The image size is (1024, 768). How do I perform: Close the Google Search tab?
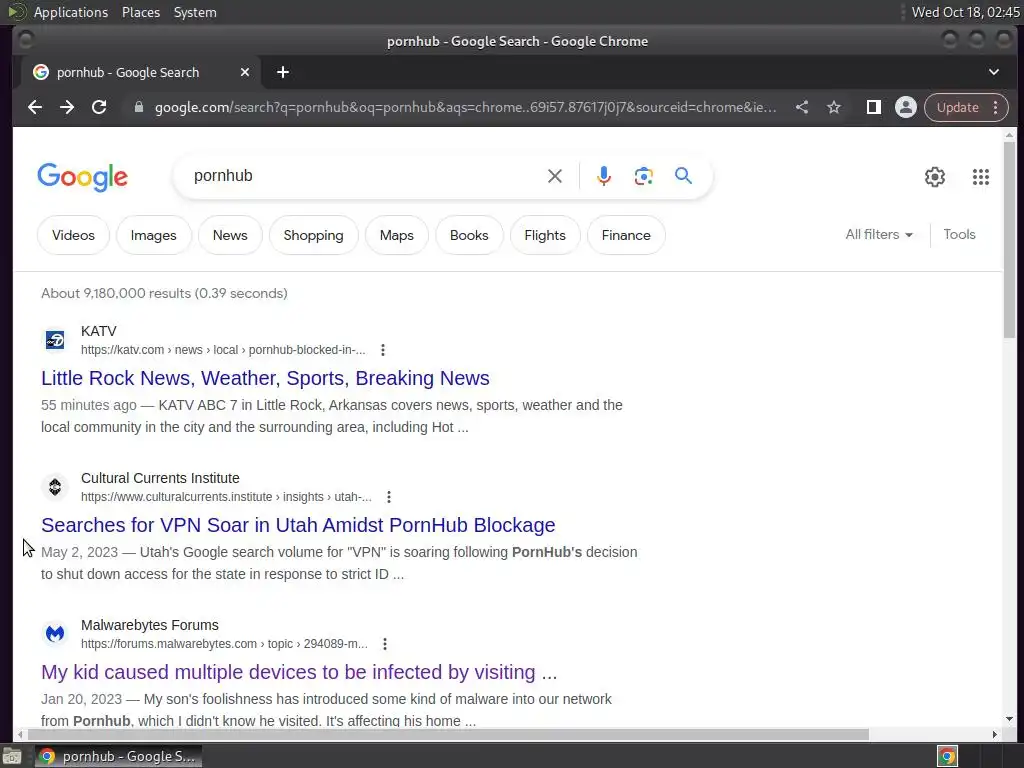point(245,72)
